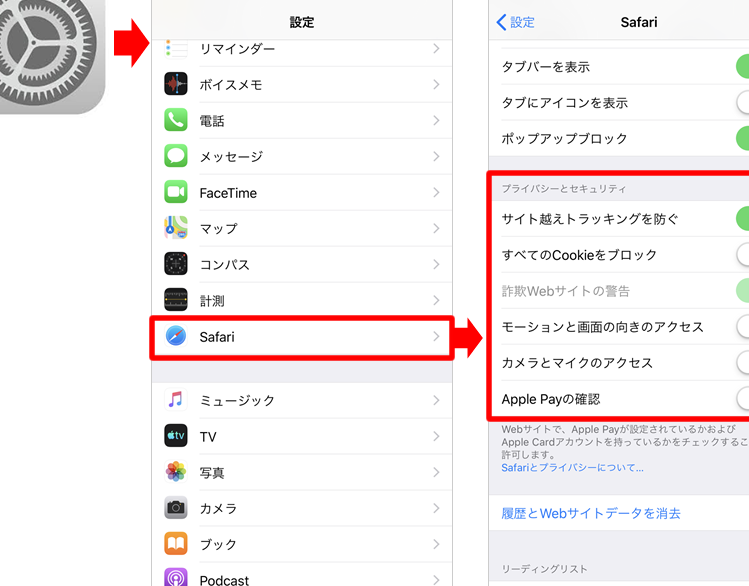Select the メッセージ row label

(x=231, y=157)
